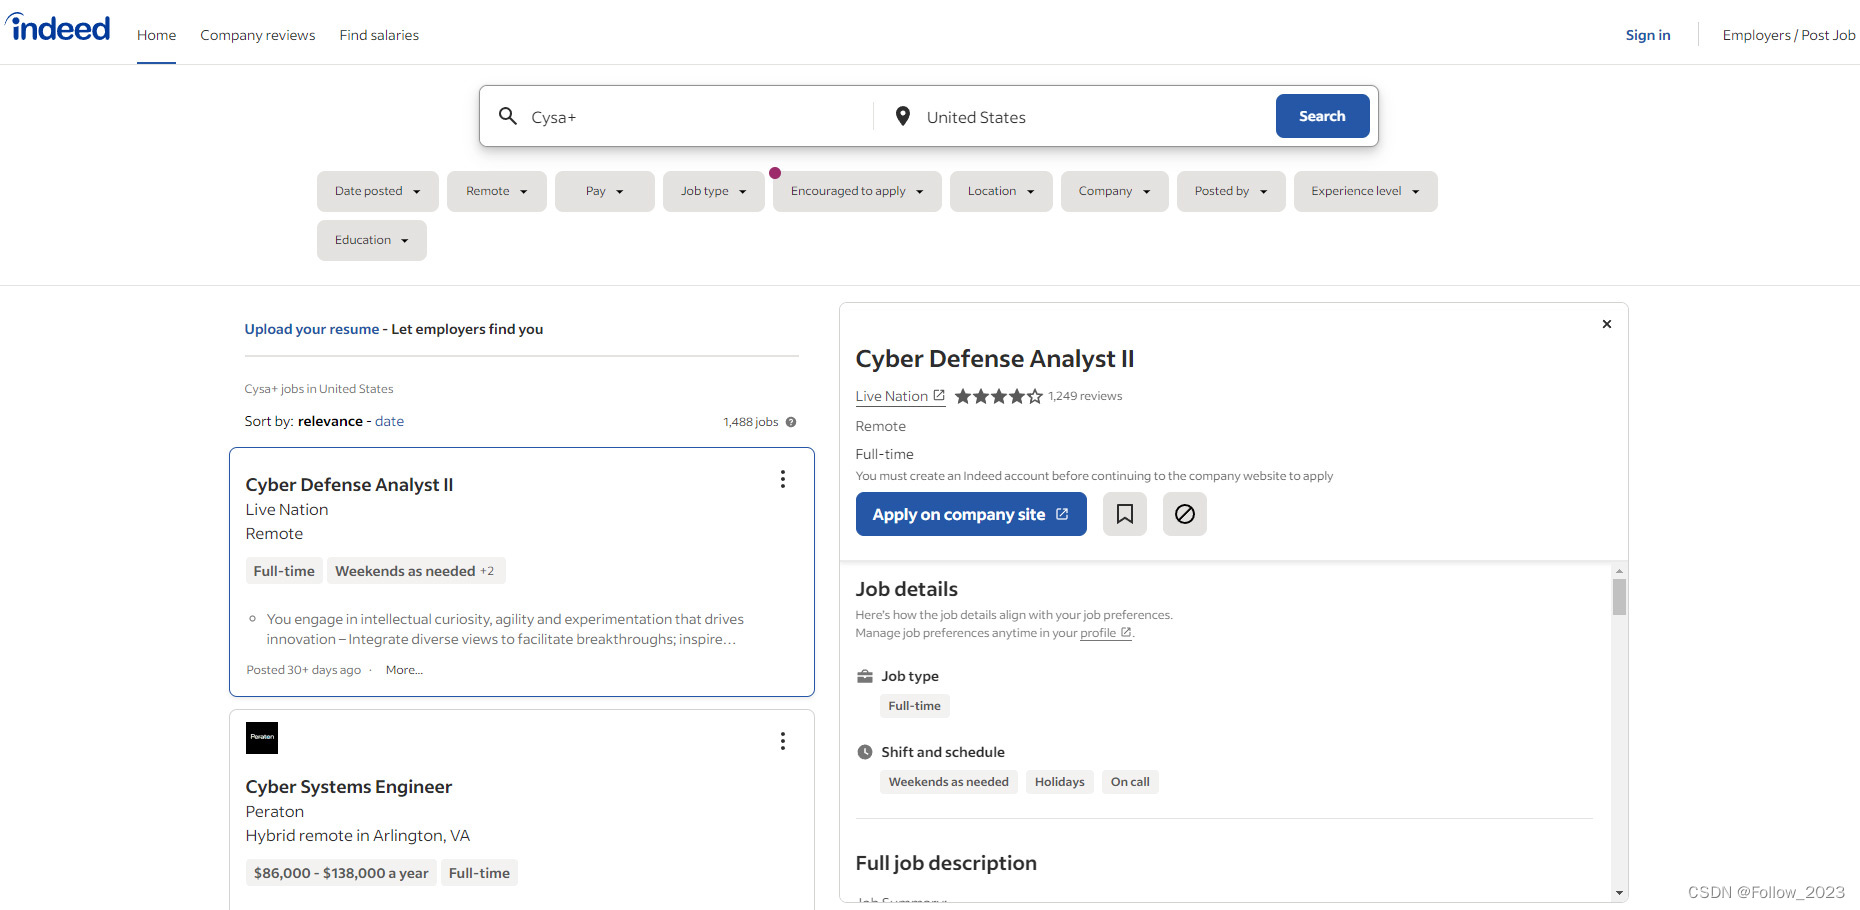Click More... on the first job card
This screenshot has width=1860, height=910.
[x=404, y=670]
